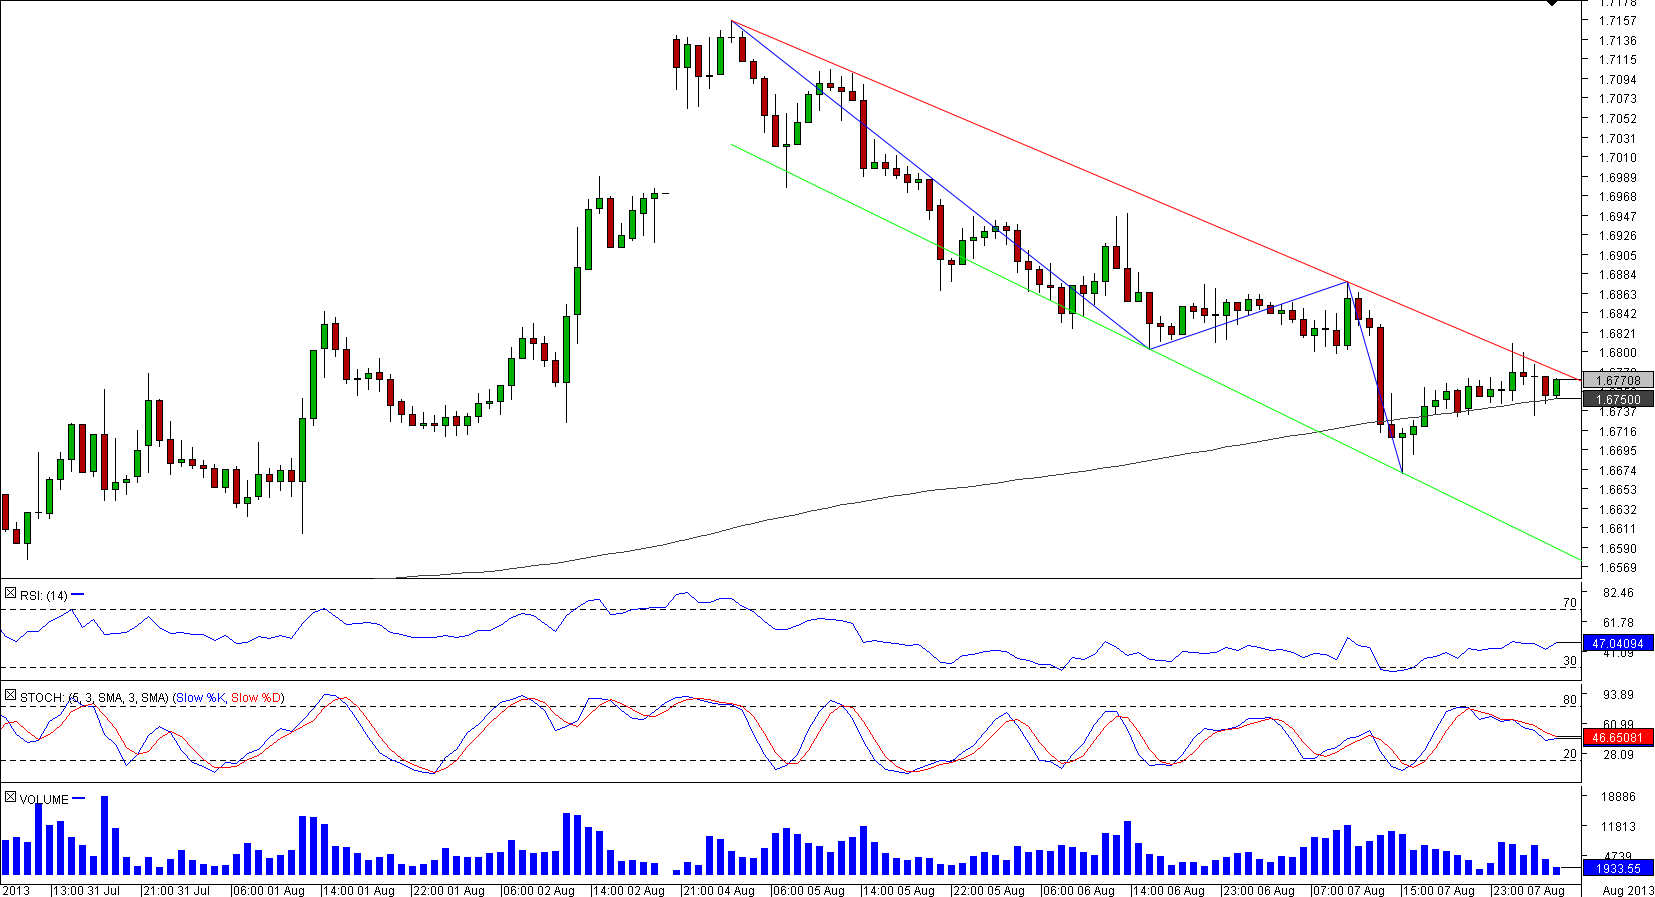Click the 21:00 31 Jul time label
This screenshot has width=1655, height=897.
[177, 890]
